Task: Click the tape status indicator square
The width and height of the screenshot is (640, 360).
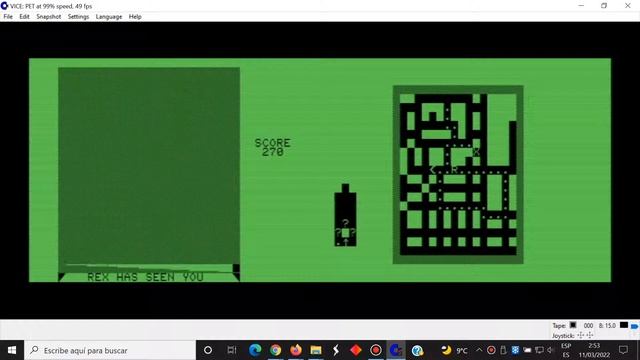Action: (573, 325)
